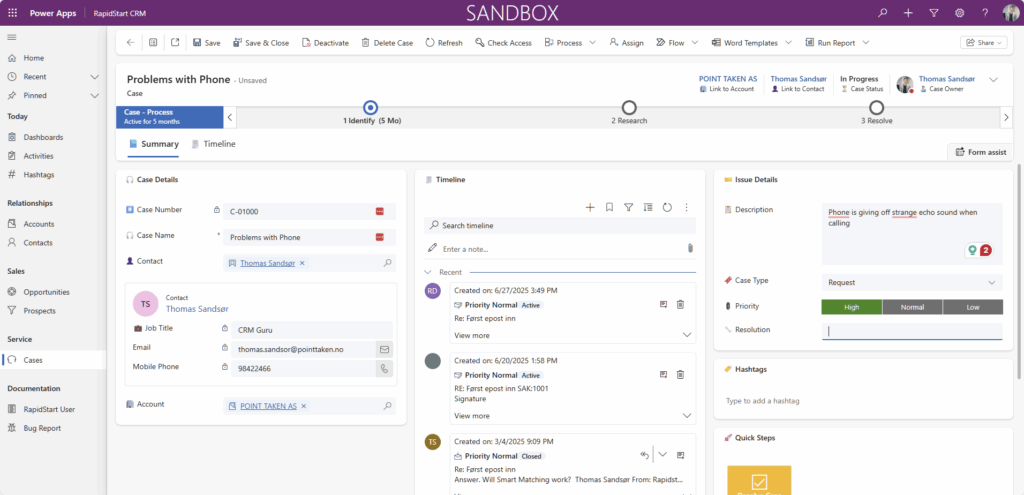Viewport: 1024px width, 495px height.
Task: Remove Thomas Sandsør from the Contact lookup
Action: tap(302, 263)
